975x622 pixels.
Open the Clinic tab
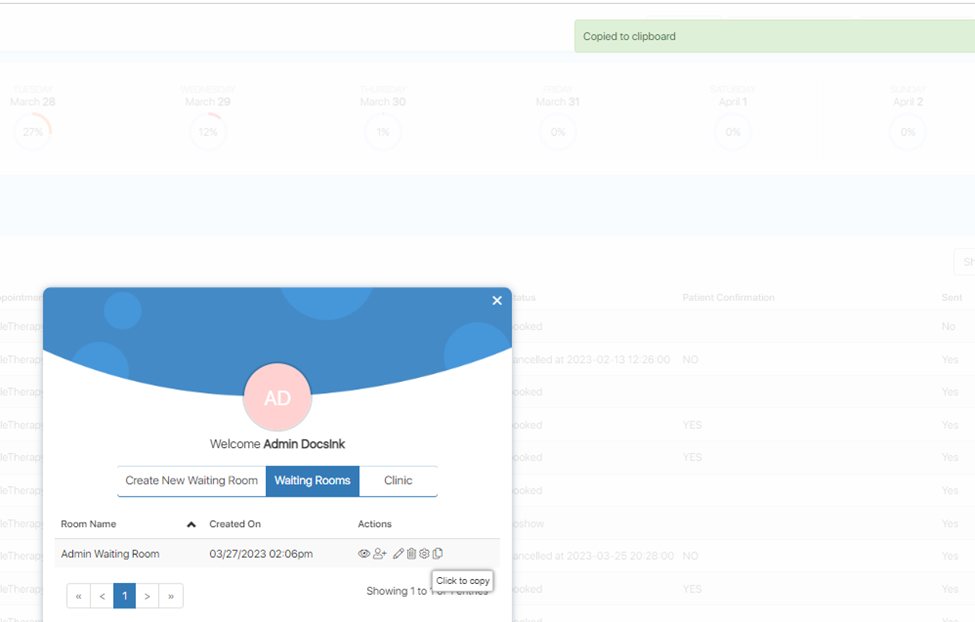[x=398, y=481]
